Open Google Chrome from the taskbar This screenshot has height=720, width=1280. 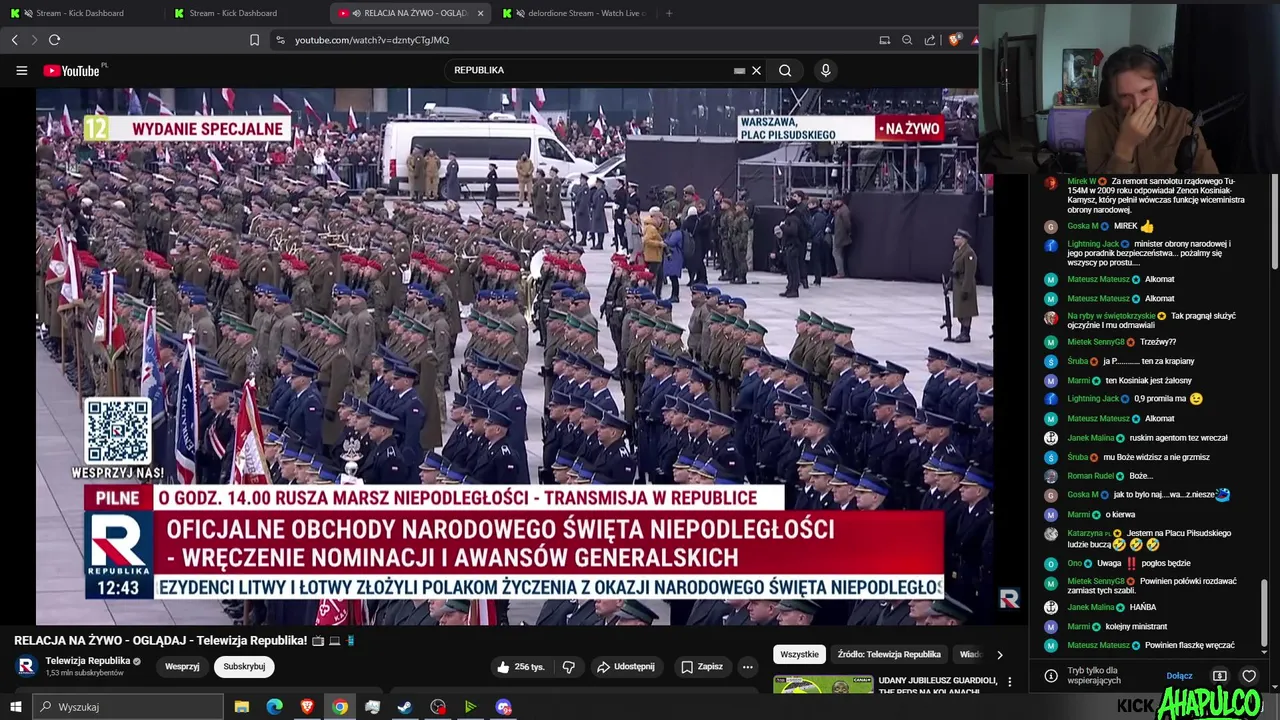(x=340, y=707)
